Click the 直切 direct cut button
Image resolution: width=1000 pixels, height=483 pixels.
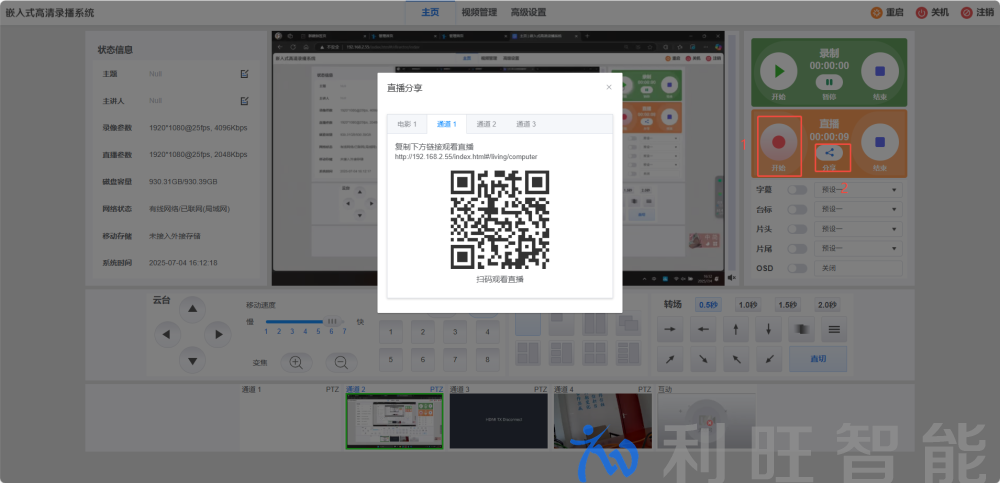coord(818,359)
